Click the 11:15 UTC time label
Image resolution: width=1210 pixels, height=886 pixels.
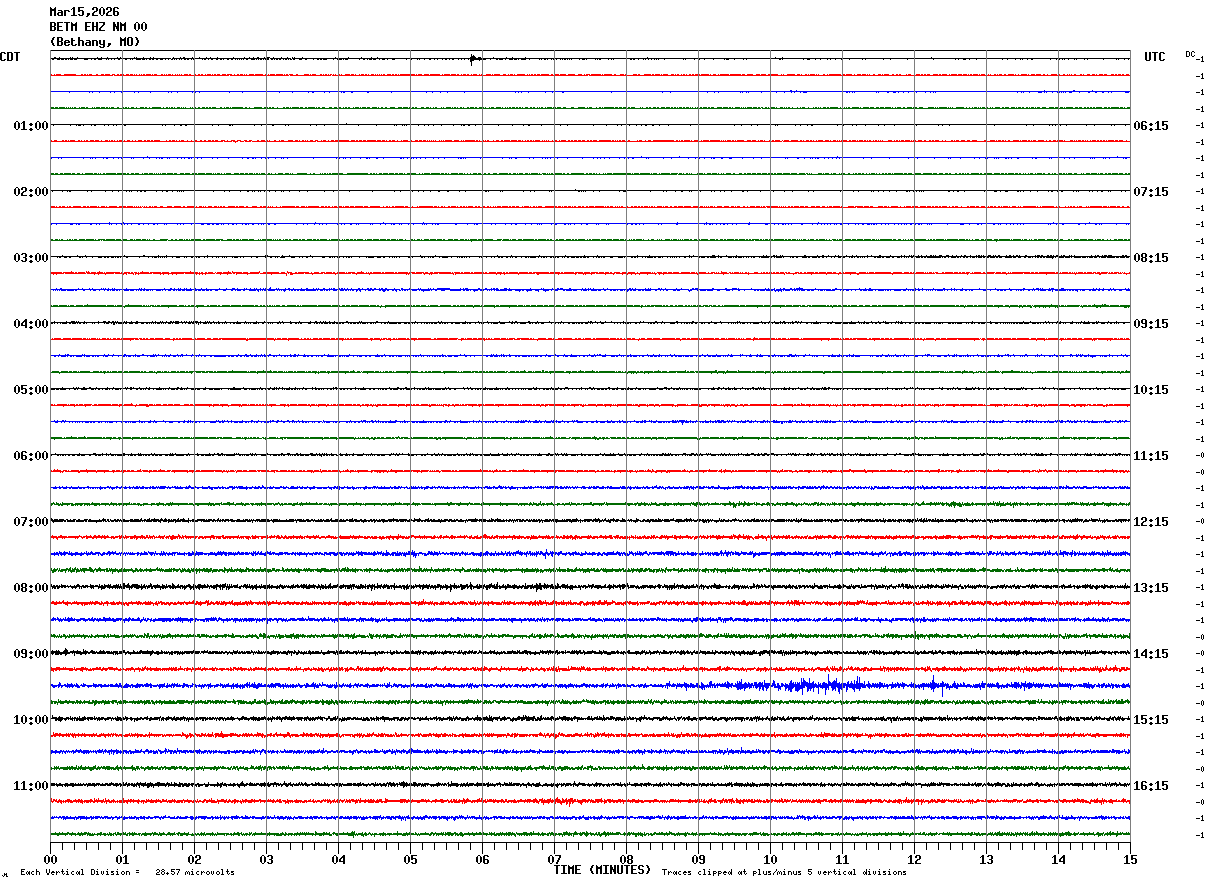pos(1150,455)
